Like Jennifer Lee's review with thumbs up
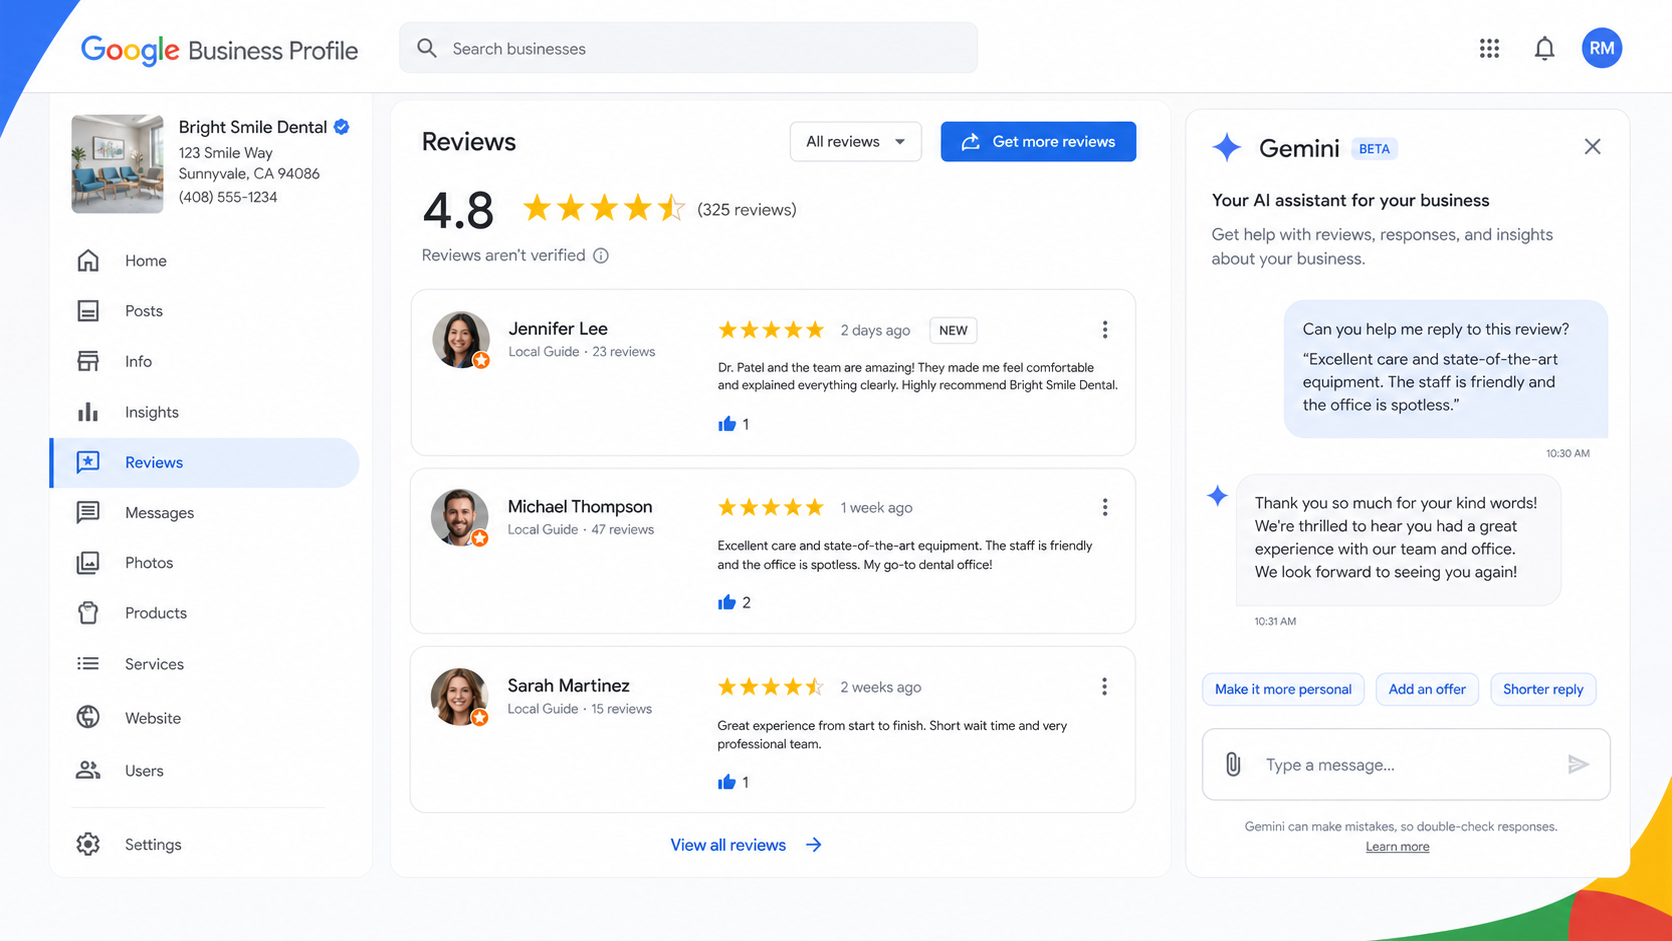The width and height of the screenshot is (1672, 941). (x=727, y=424)
